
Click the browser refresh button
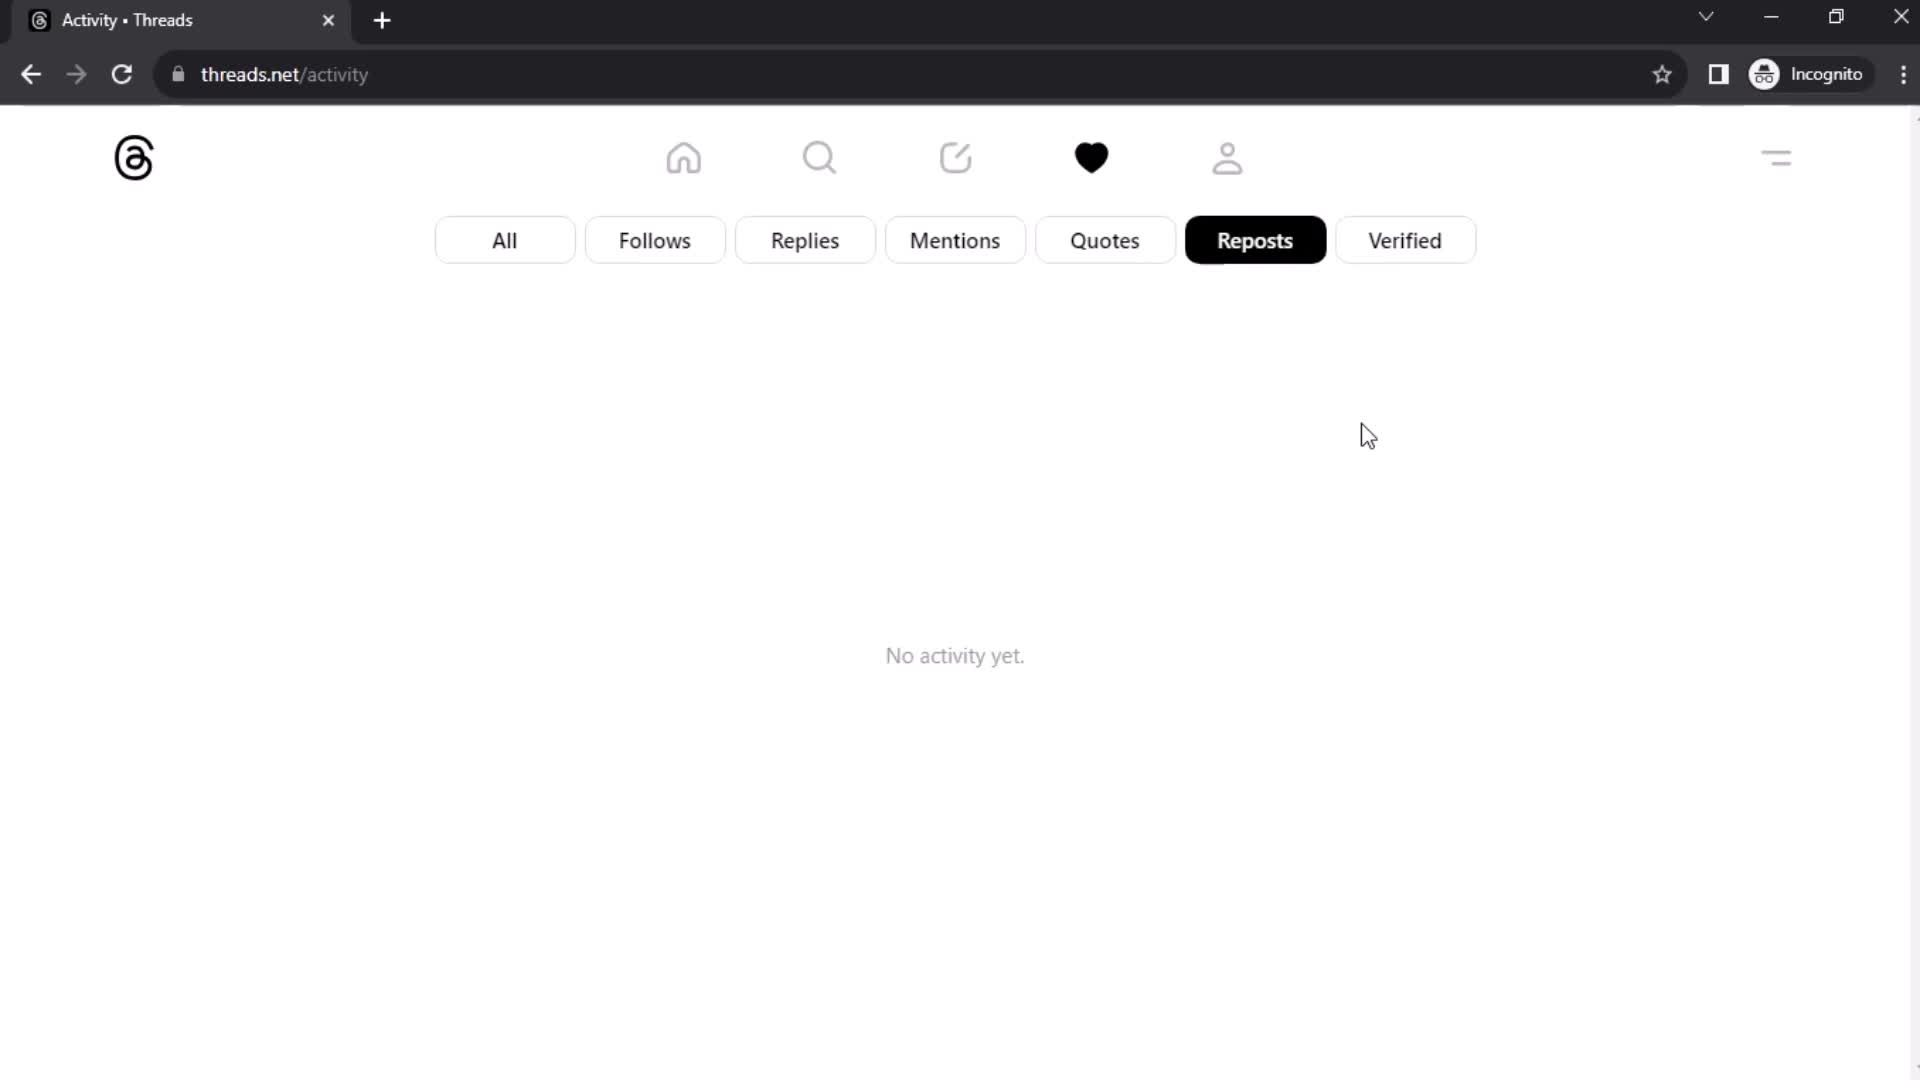pyautogui.click(x=120, y=74)
